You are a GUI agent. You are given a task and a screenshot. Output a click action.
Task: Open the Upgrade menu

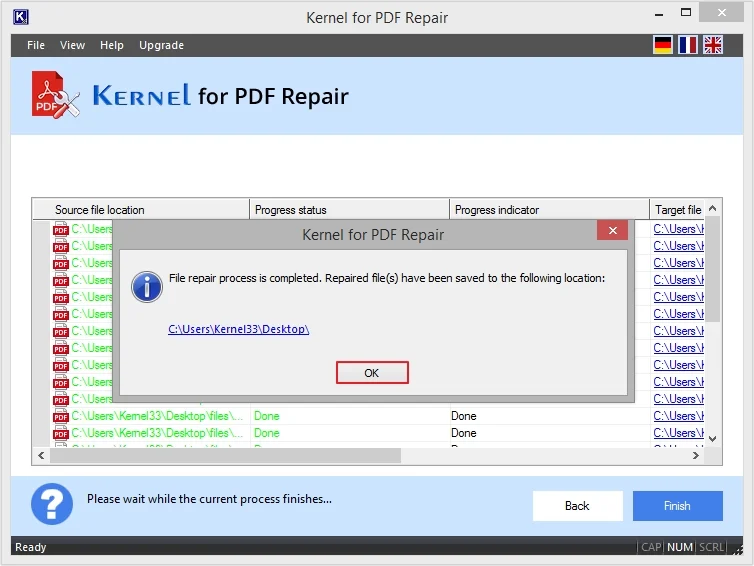162,45
